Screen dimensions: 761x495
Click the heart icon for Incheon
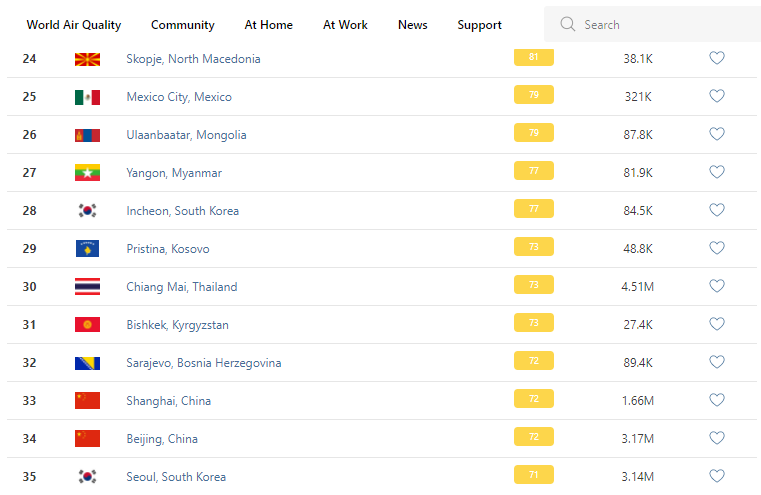[x=717, y=210]
